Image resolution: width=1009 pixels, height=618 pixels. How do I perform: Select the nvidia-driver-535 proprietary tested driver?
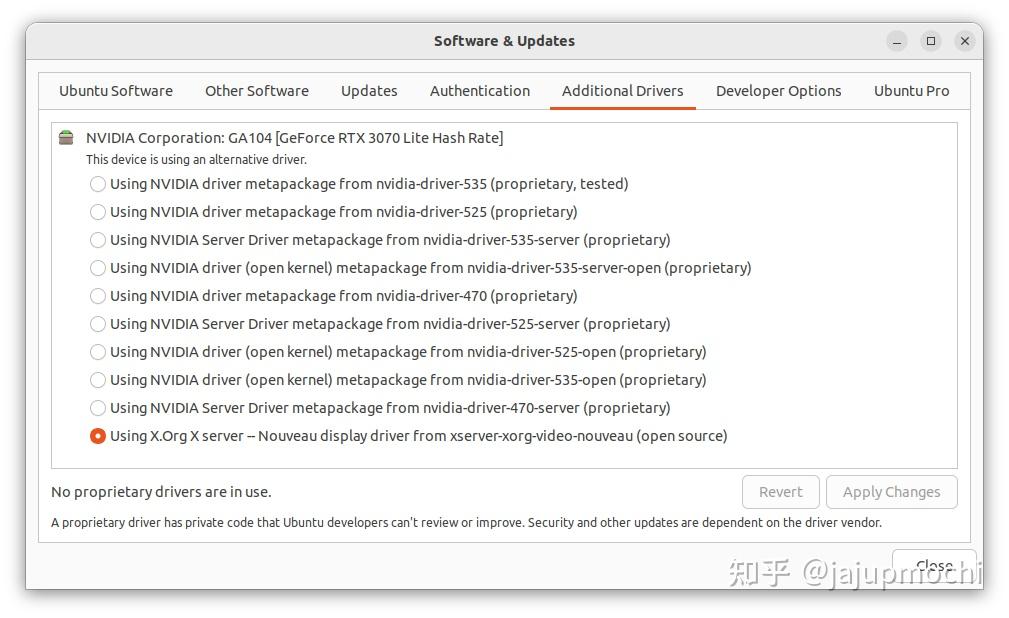[97, 184]
